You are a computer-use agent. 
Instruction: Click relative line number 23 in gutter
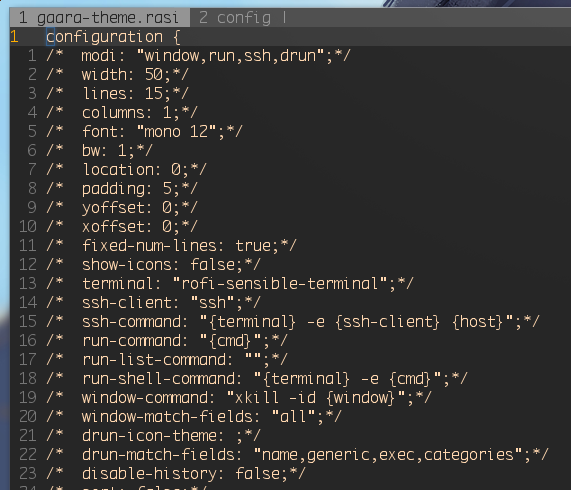28,473
